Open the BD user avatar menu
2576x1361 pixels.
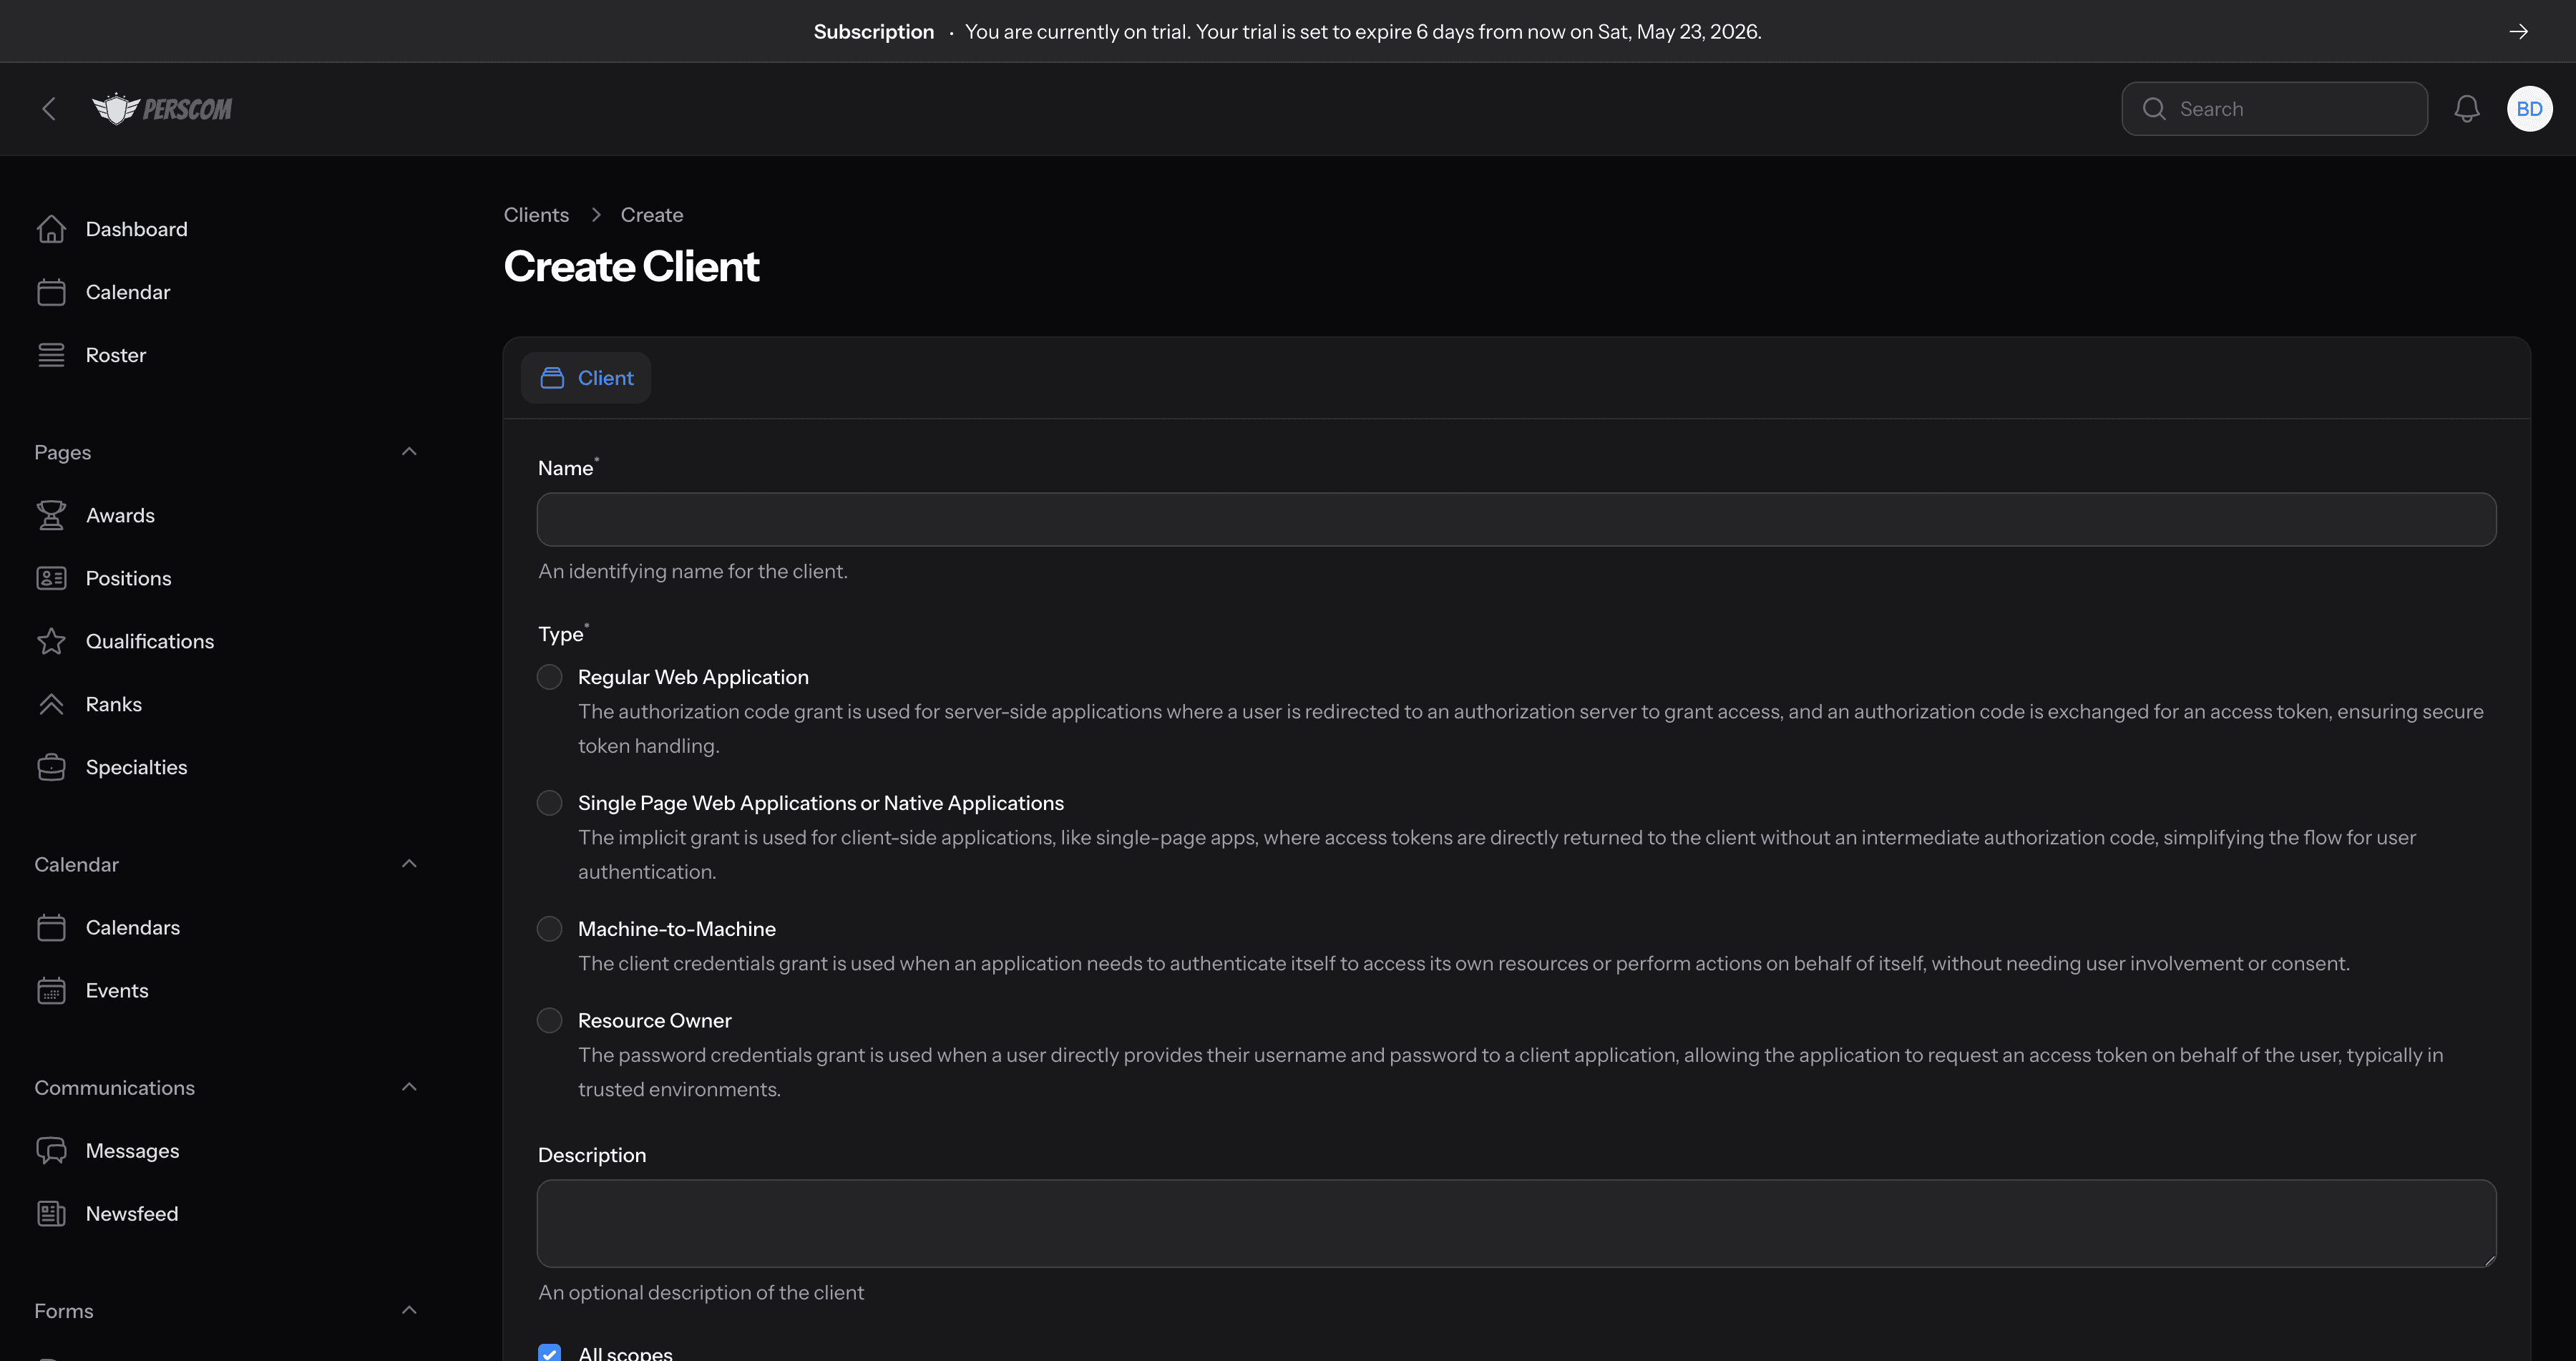point(2529,109)
